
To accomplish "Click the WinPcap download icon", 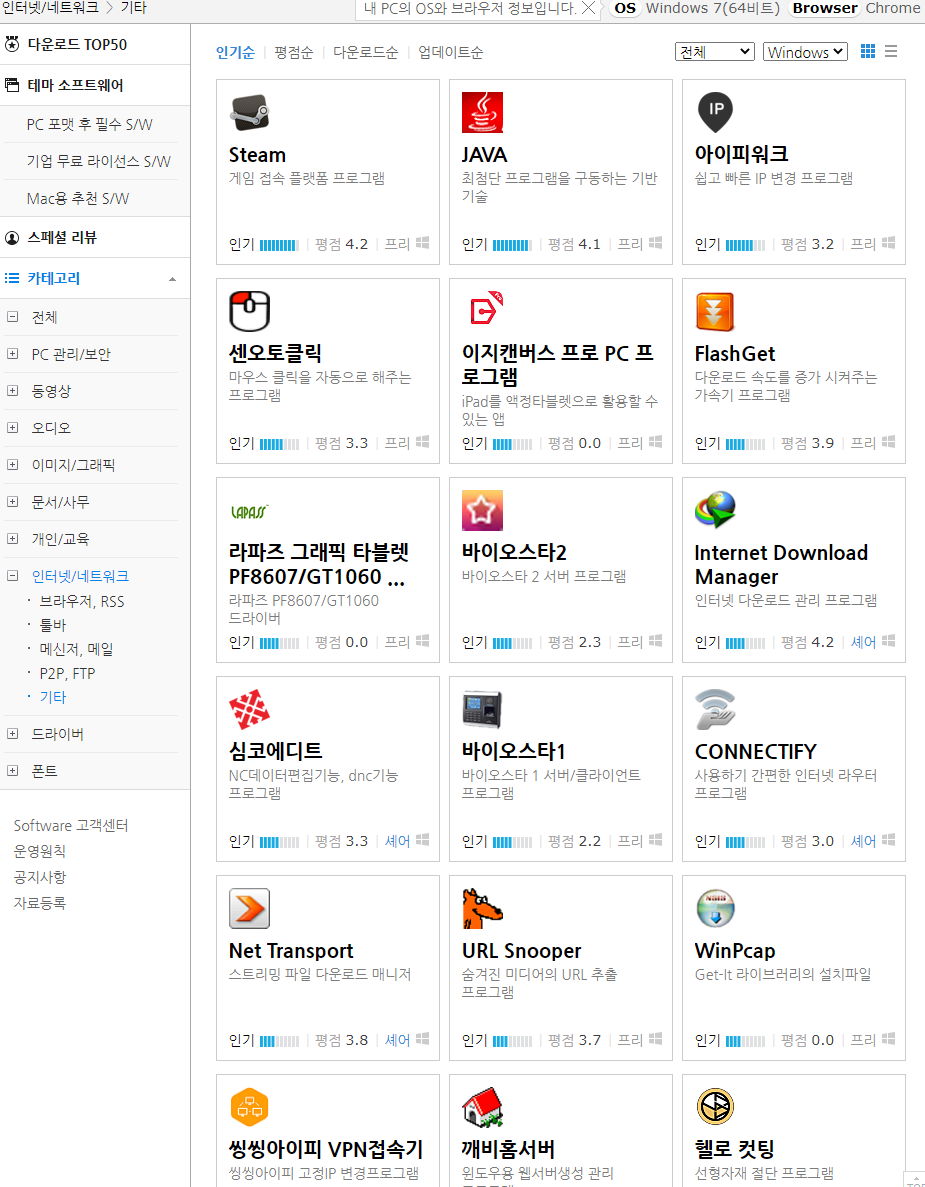I will coord(715,908).
